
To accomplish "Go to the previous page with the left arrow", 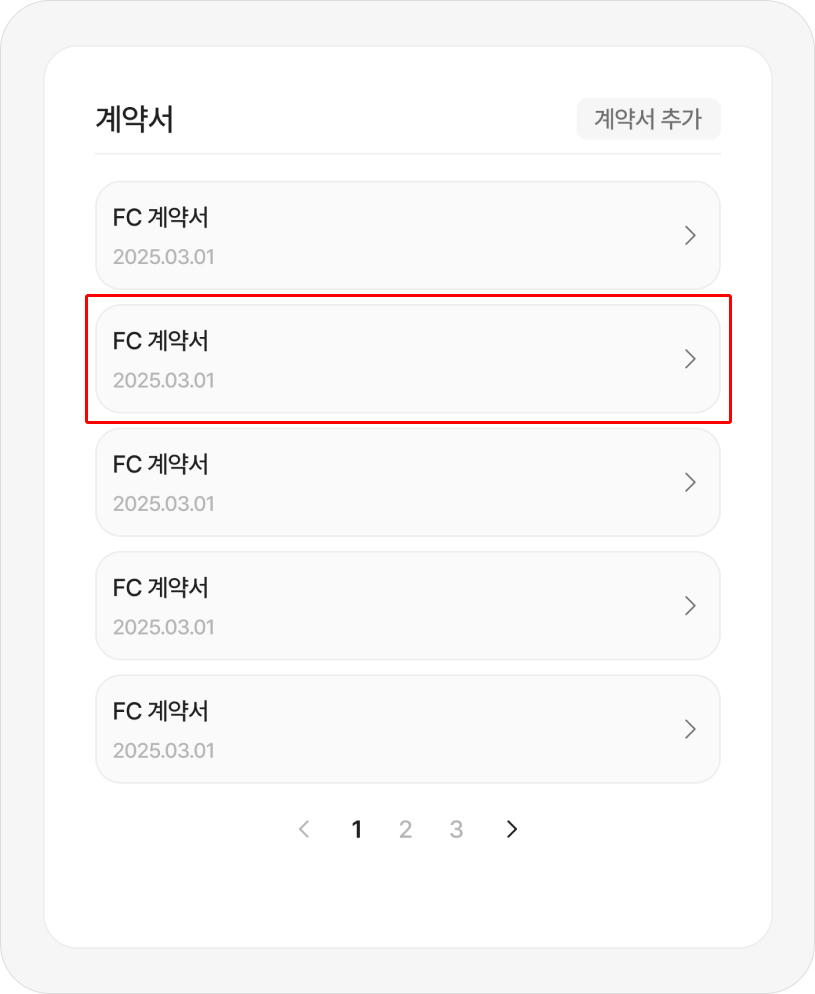I will [305, 829].
